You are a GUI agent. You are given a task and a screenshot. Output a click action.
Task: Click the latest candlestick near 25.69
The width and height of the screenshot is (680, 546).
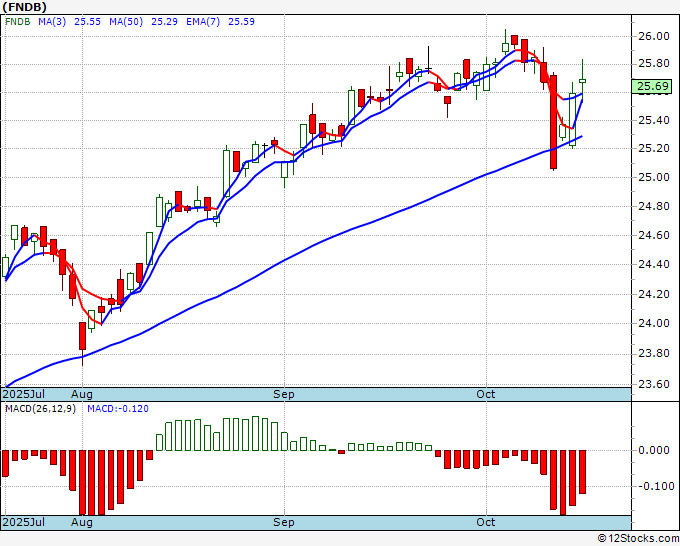click(x=582, y=81)
